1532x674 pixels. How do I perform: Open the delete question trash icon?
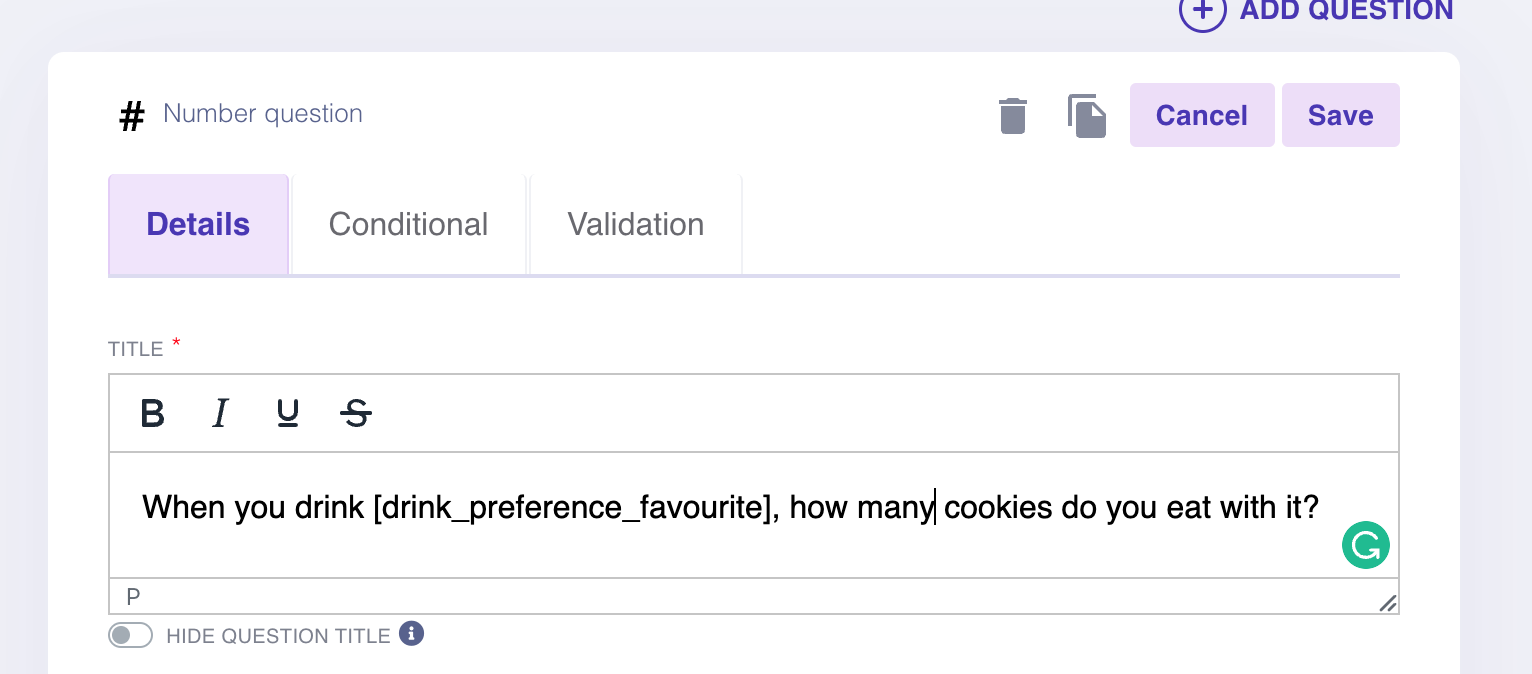pyautogui.click(x=1012, y=115)
